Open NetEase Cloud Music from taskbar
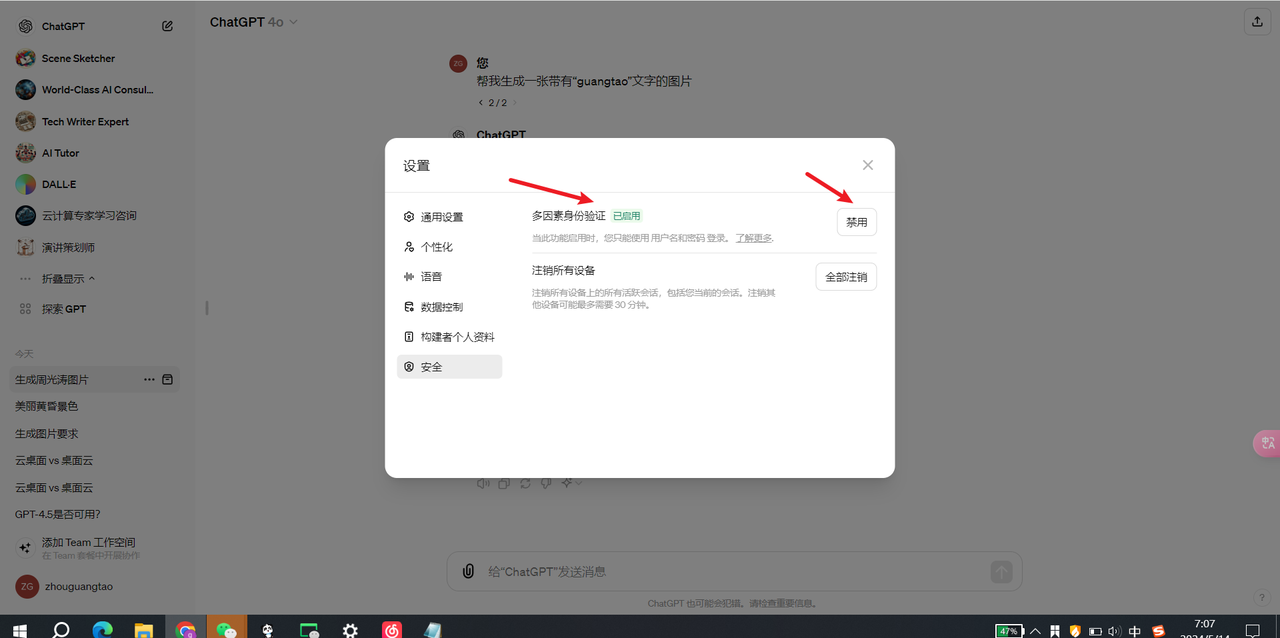1280x638 pixels. 392,630
